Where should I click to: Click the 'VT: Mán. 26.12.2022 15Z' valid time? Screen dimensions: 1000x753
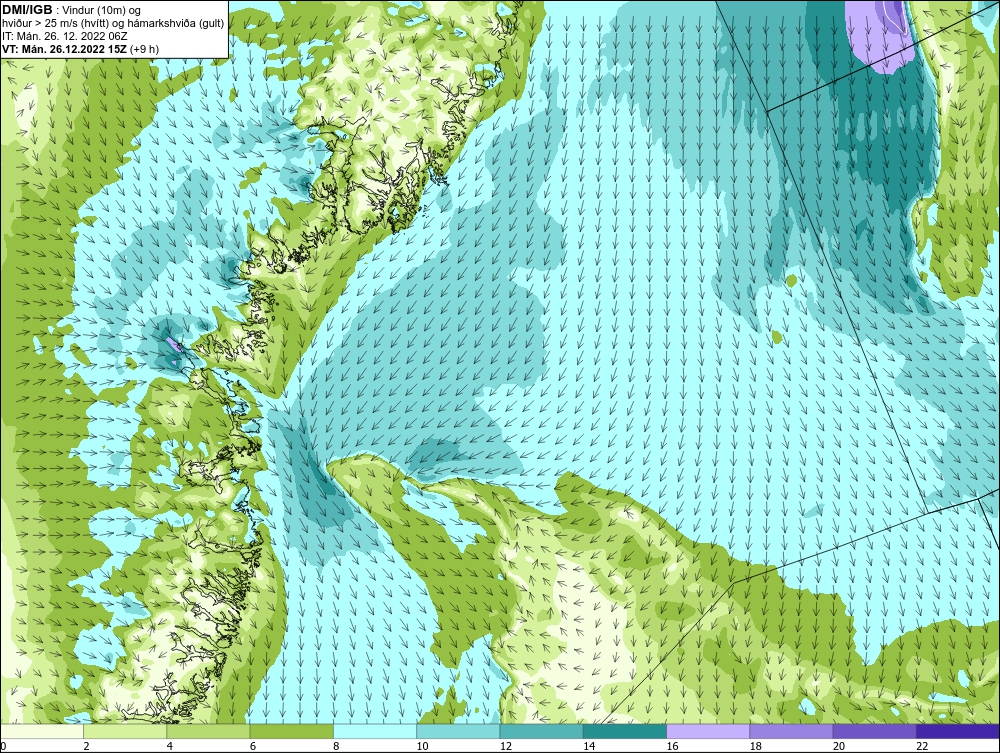[64, 49]
